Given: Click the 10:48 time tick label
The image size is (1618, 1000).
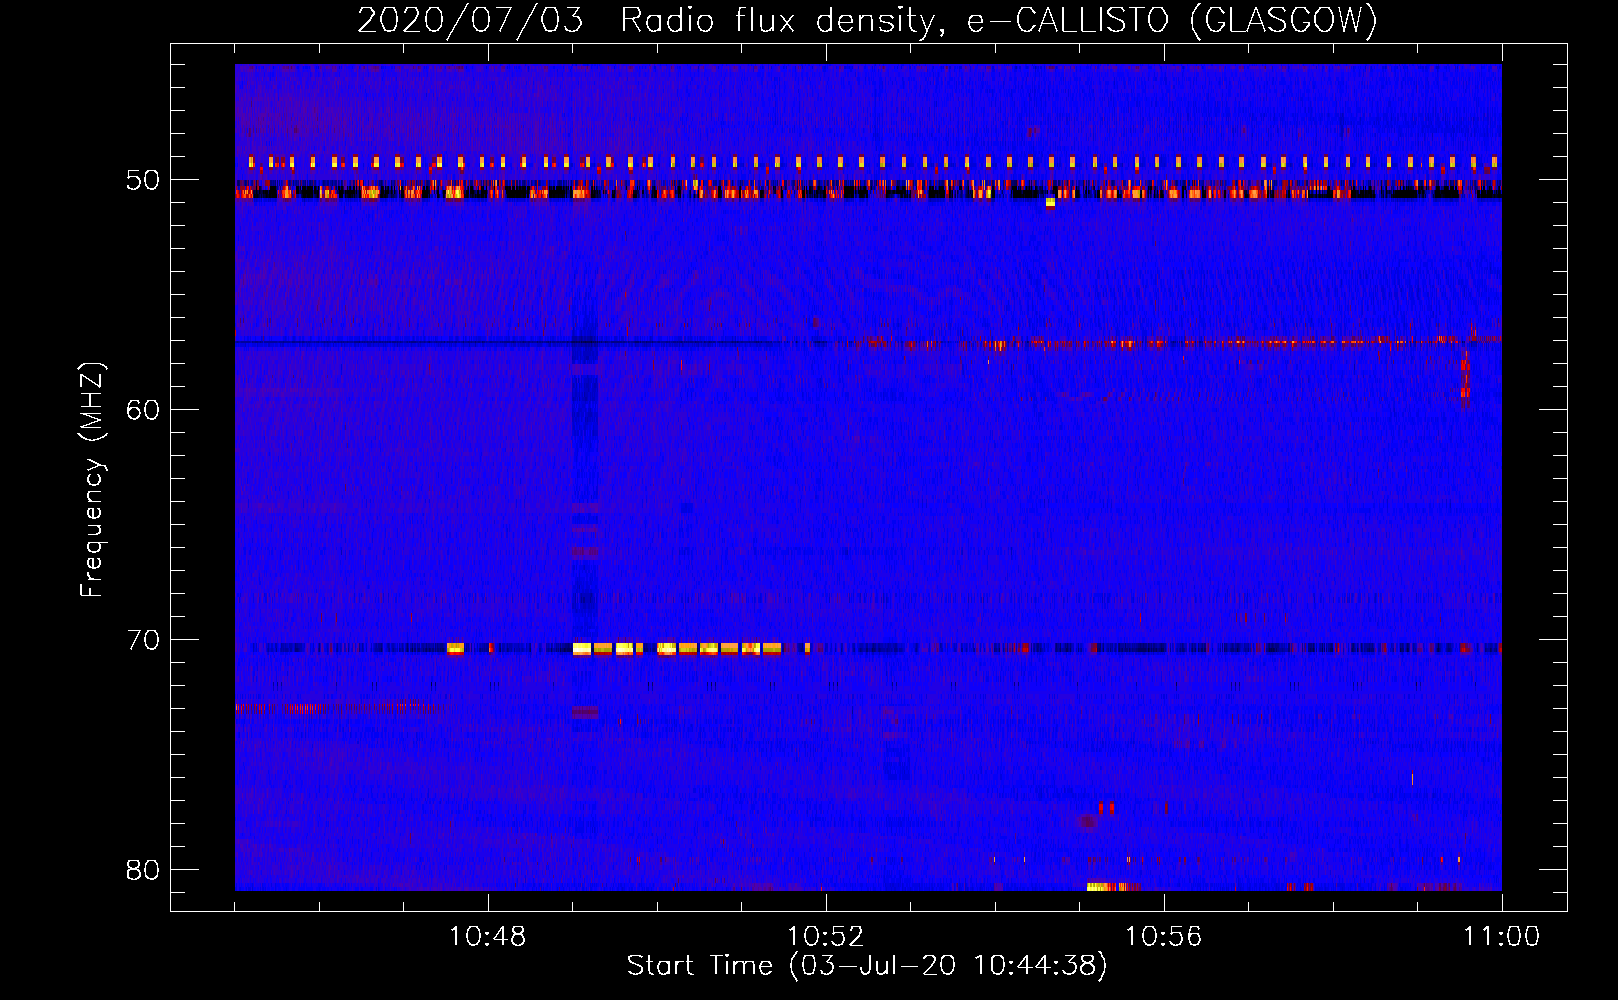Looking at the screenshot, I should click(488, 937).
